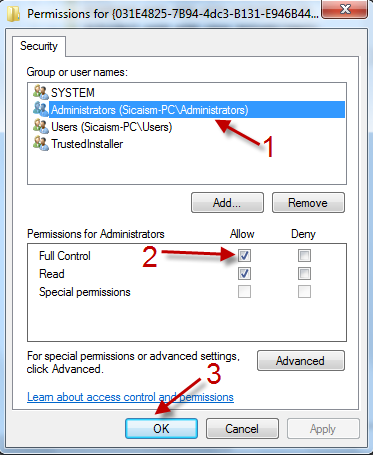Check Full Control Deny checkbox
The height and width of the screenshot is (455, 373).
point(304,256)
